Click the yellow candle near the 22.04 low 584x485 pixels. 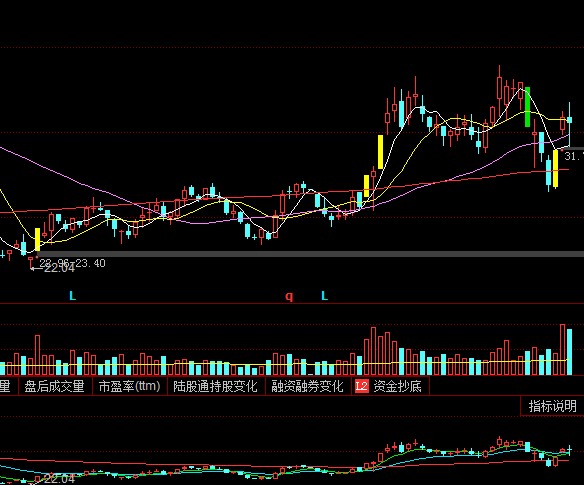point(37,239)
